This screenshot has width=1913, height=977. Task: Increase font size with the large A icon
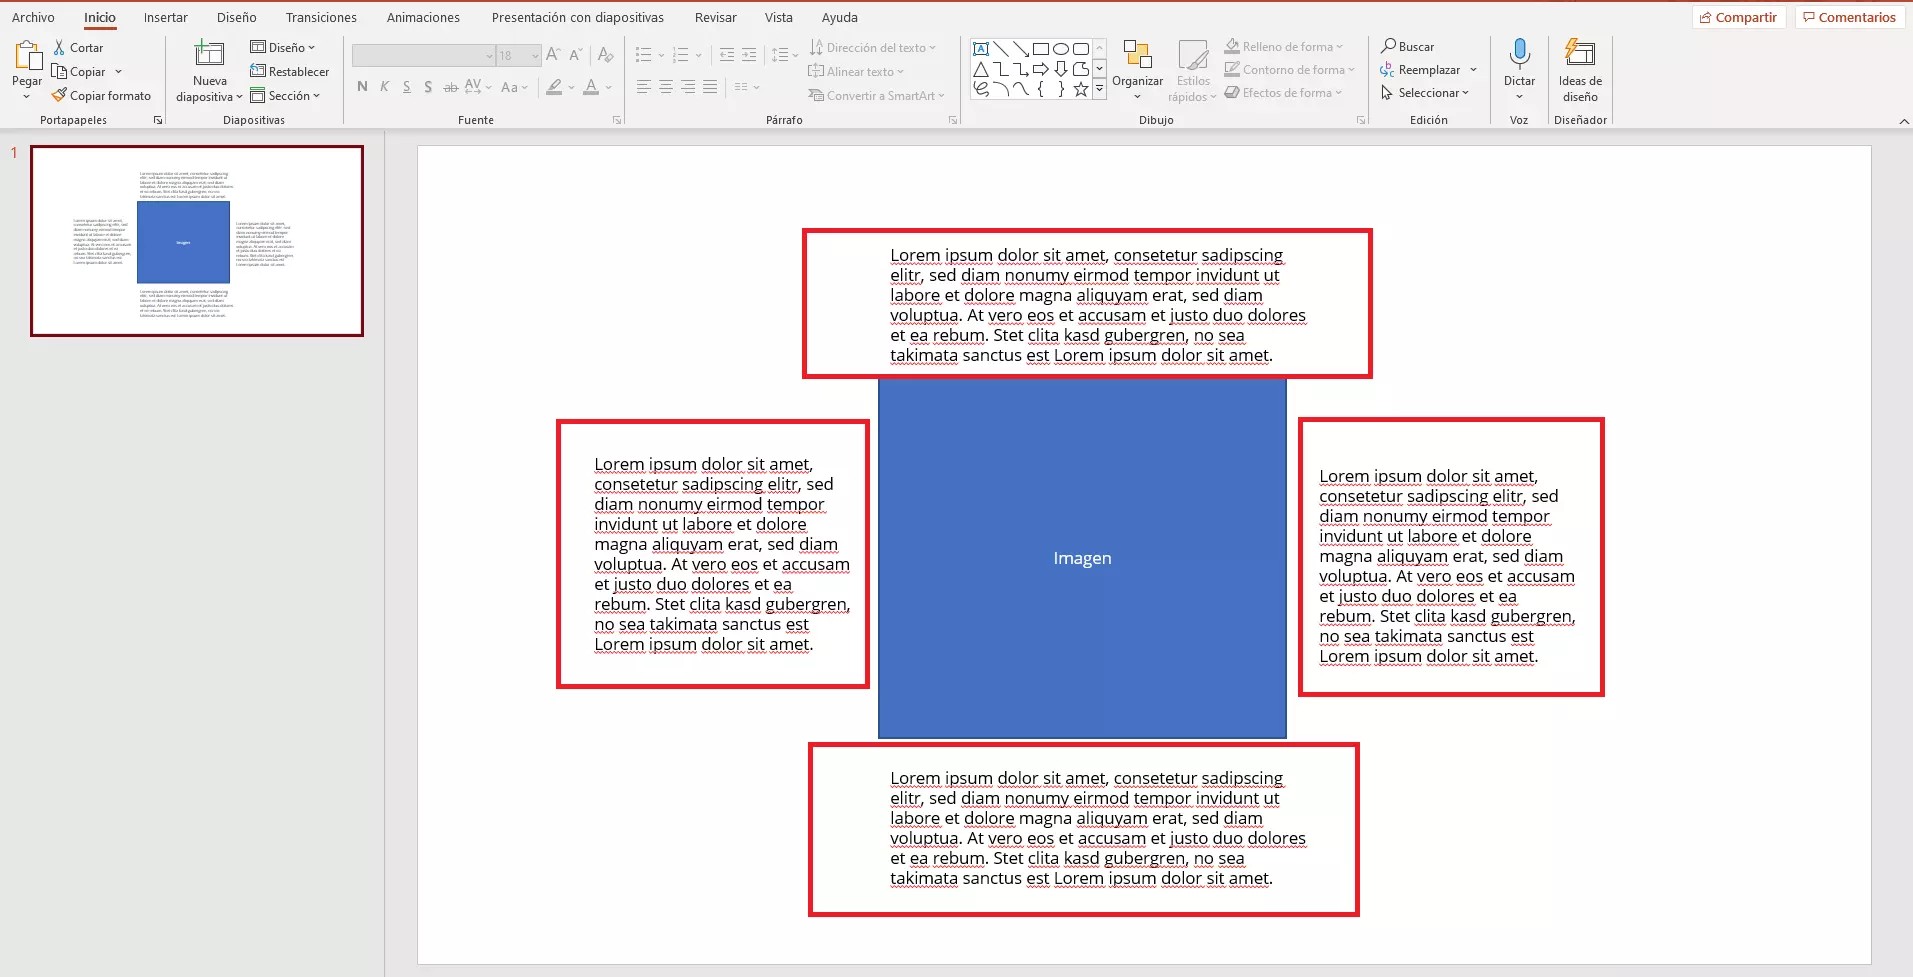553,55
